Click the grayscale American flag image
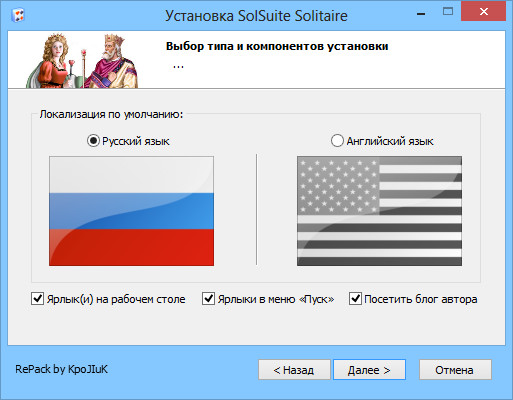This screenshot has height=400, width=513. [x=379, y=211]
